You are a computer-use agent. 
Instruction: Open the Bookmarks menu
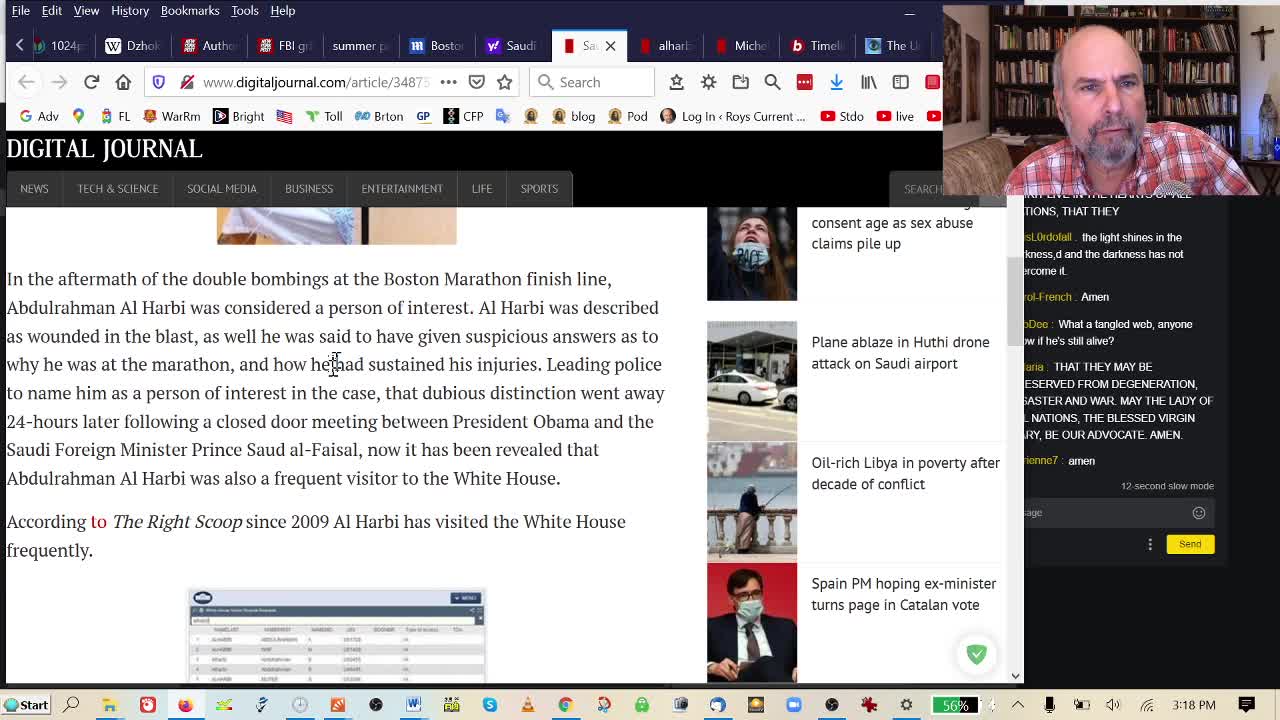point(190,11)
